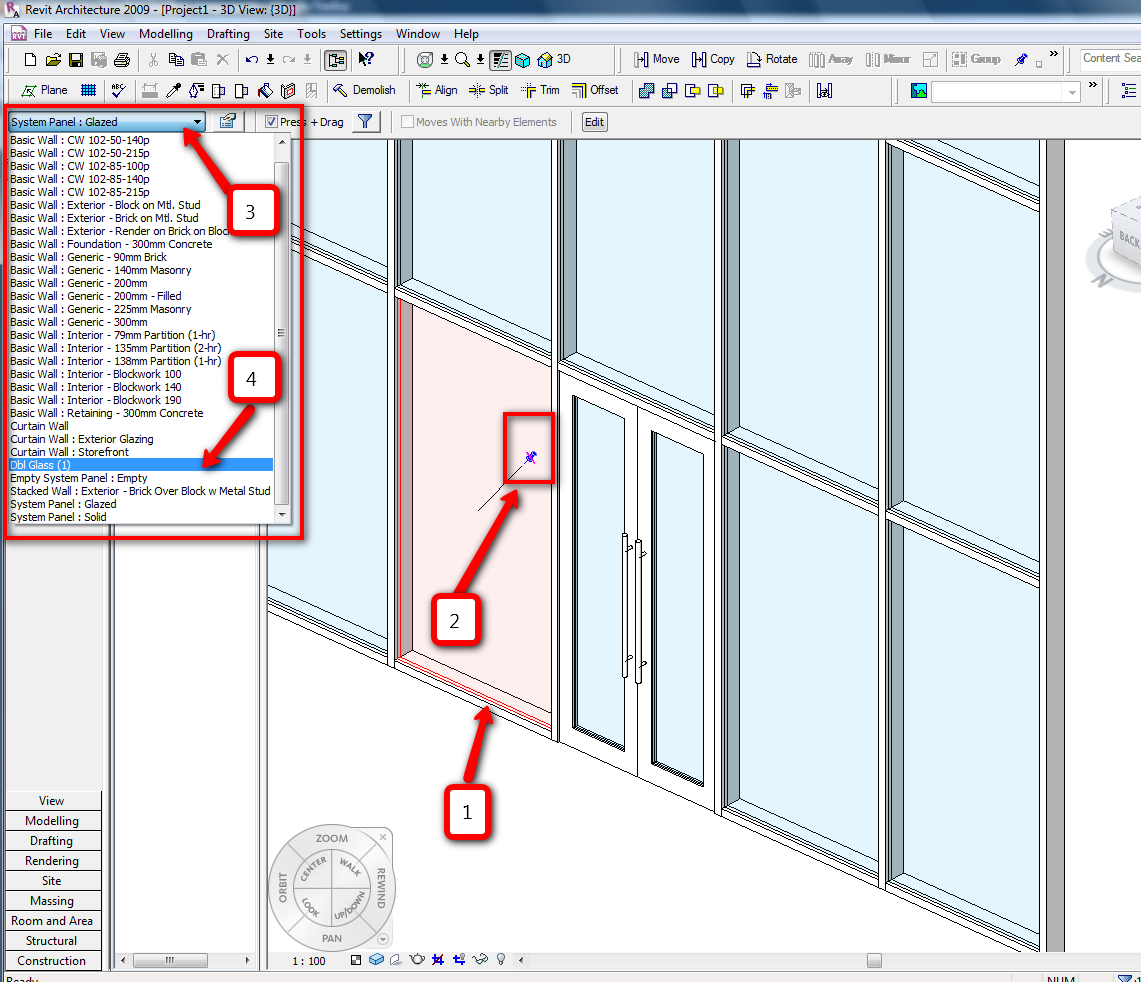This screenshot has width=1141, height=982.
Task: Select the Align tool
Action: [x=437, y=90]
